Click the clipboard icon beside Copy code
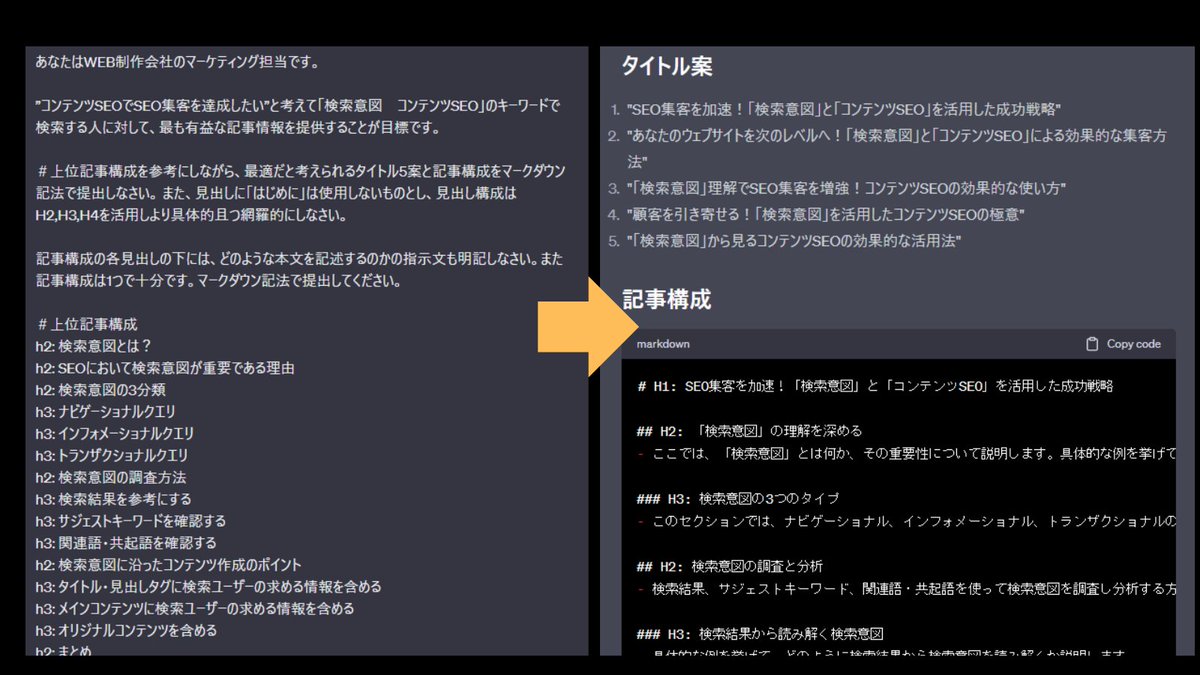 pyautogui.click(x=1092, y=344)
